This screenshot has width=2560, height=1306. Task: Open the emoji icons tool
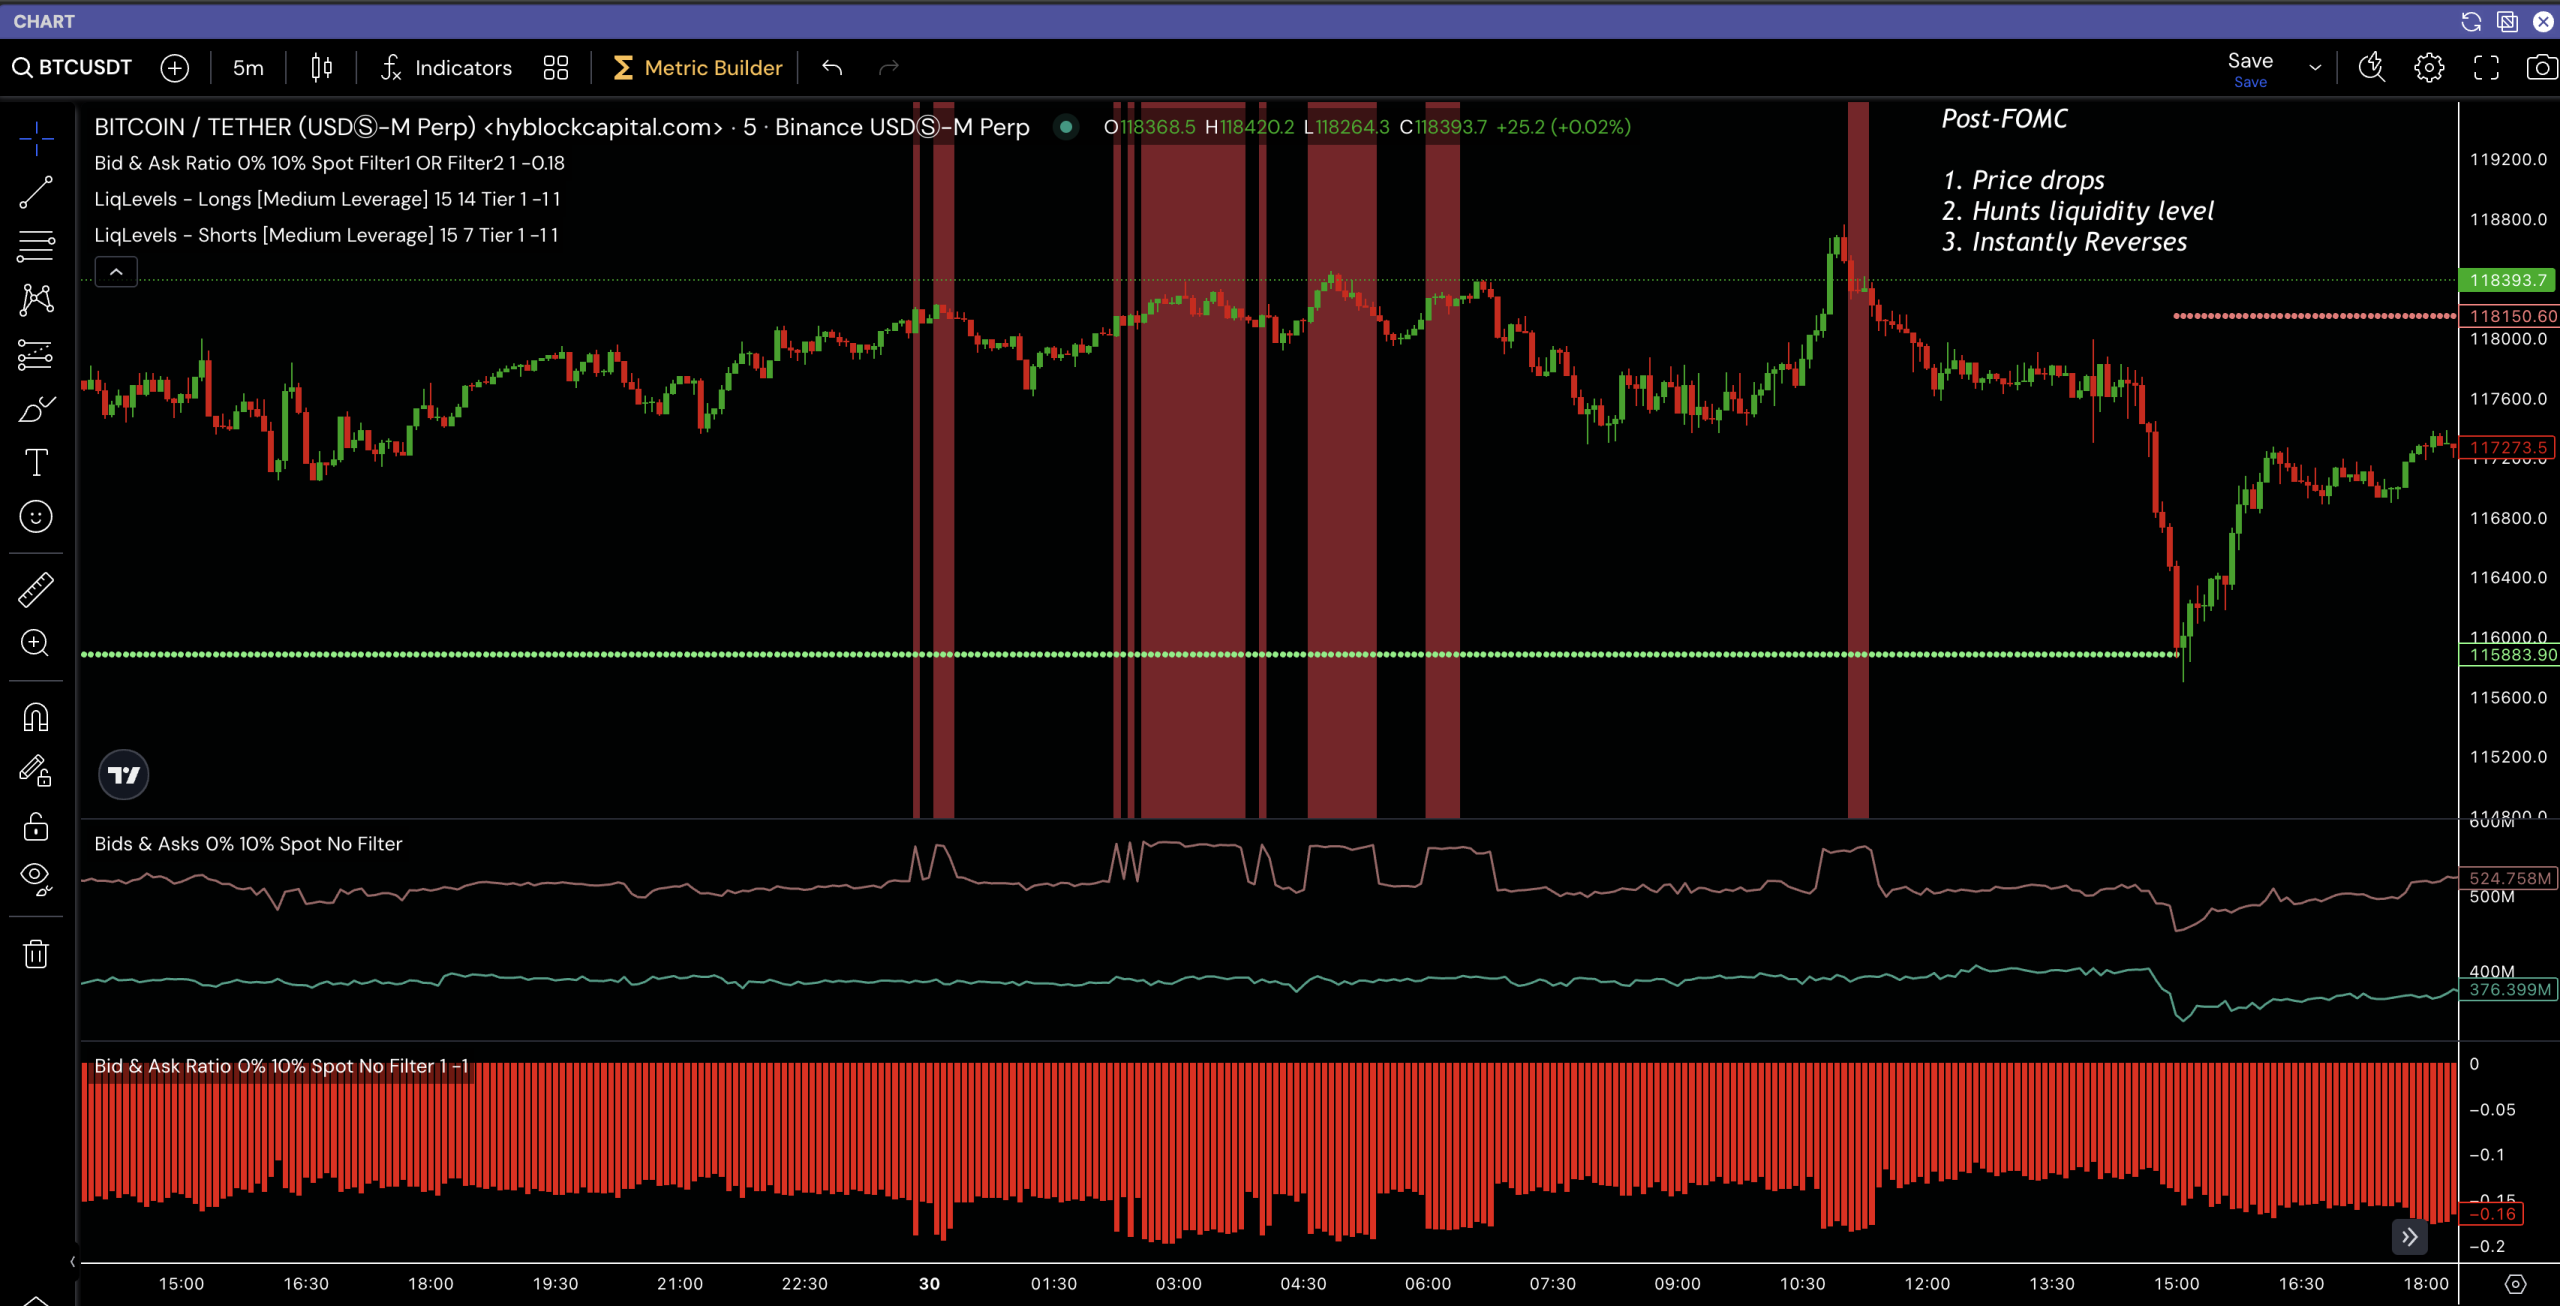pos(36,516)
